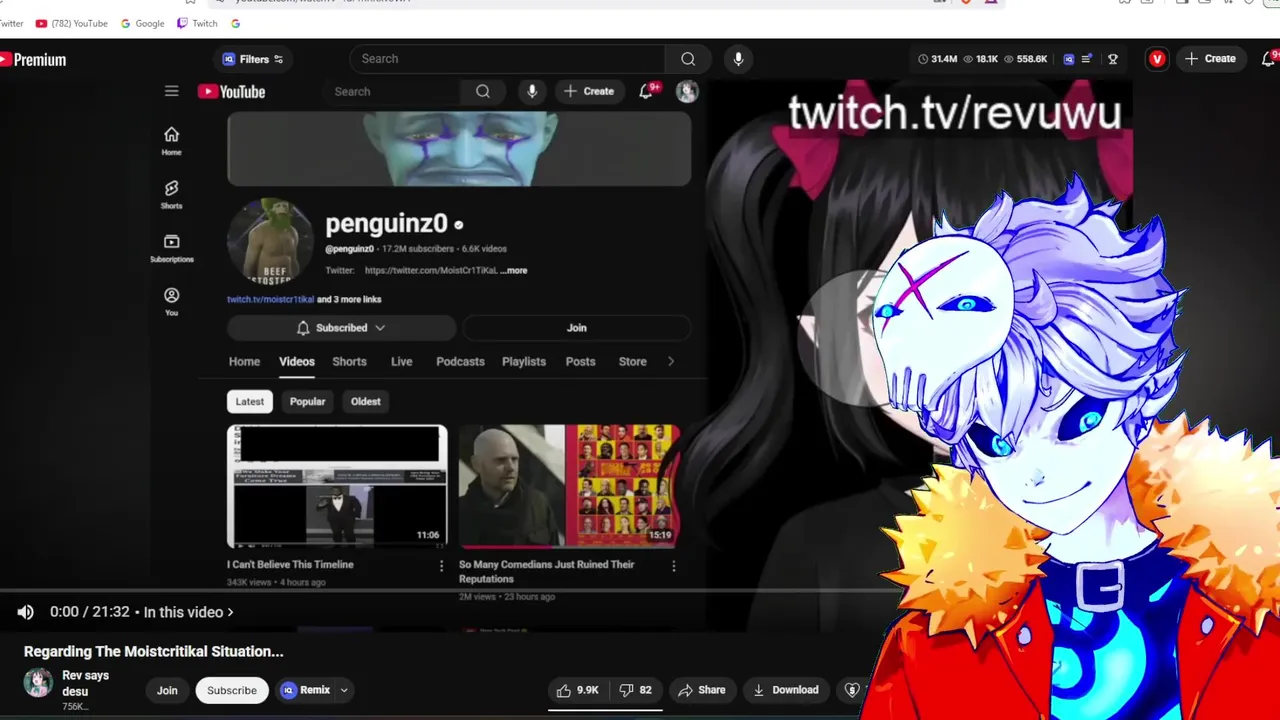This screenshot has width=1280, height=720.
Task: Select the Popular sort chip
Action: (x=307, y=401)
